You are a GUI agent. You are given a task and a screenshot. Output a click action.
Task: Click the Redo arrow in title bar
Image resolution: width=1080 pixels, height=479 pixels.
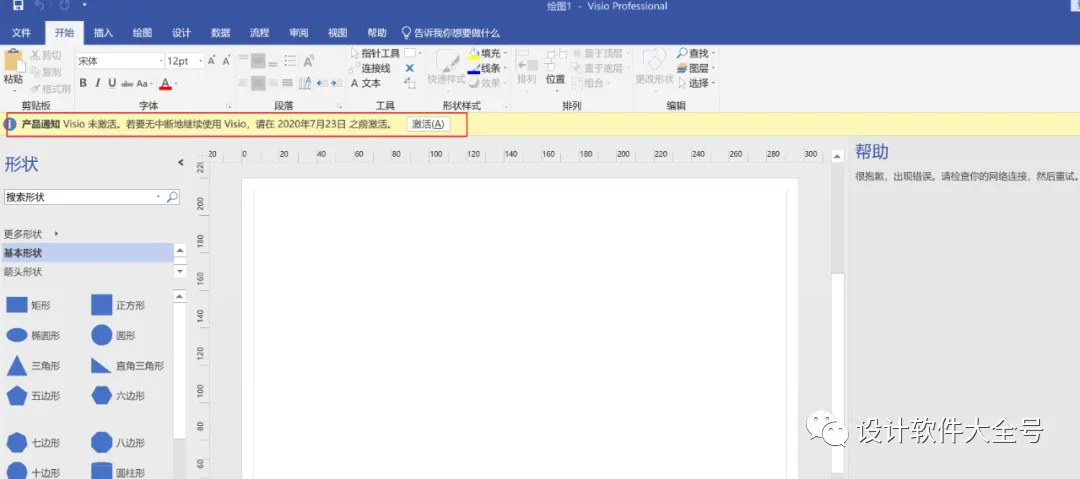tap(63, 6)
